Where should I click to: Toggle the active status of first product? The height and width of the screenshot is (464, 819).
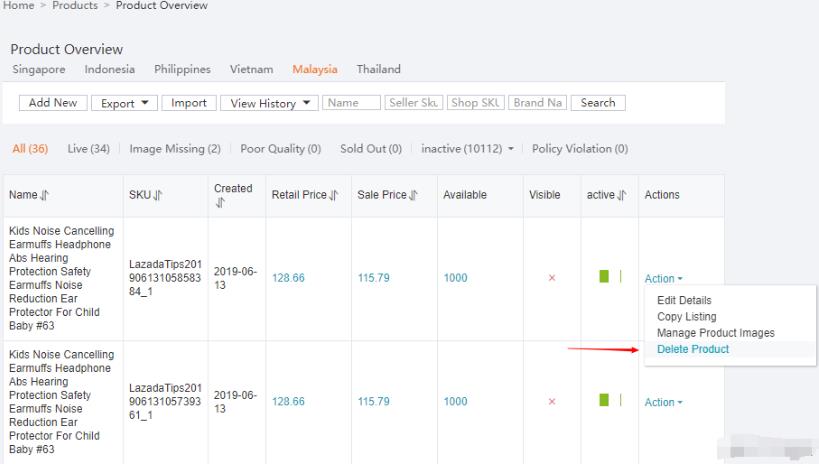click(x=609, y=277)
